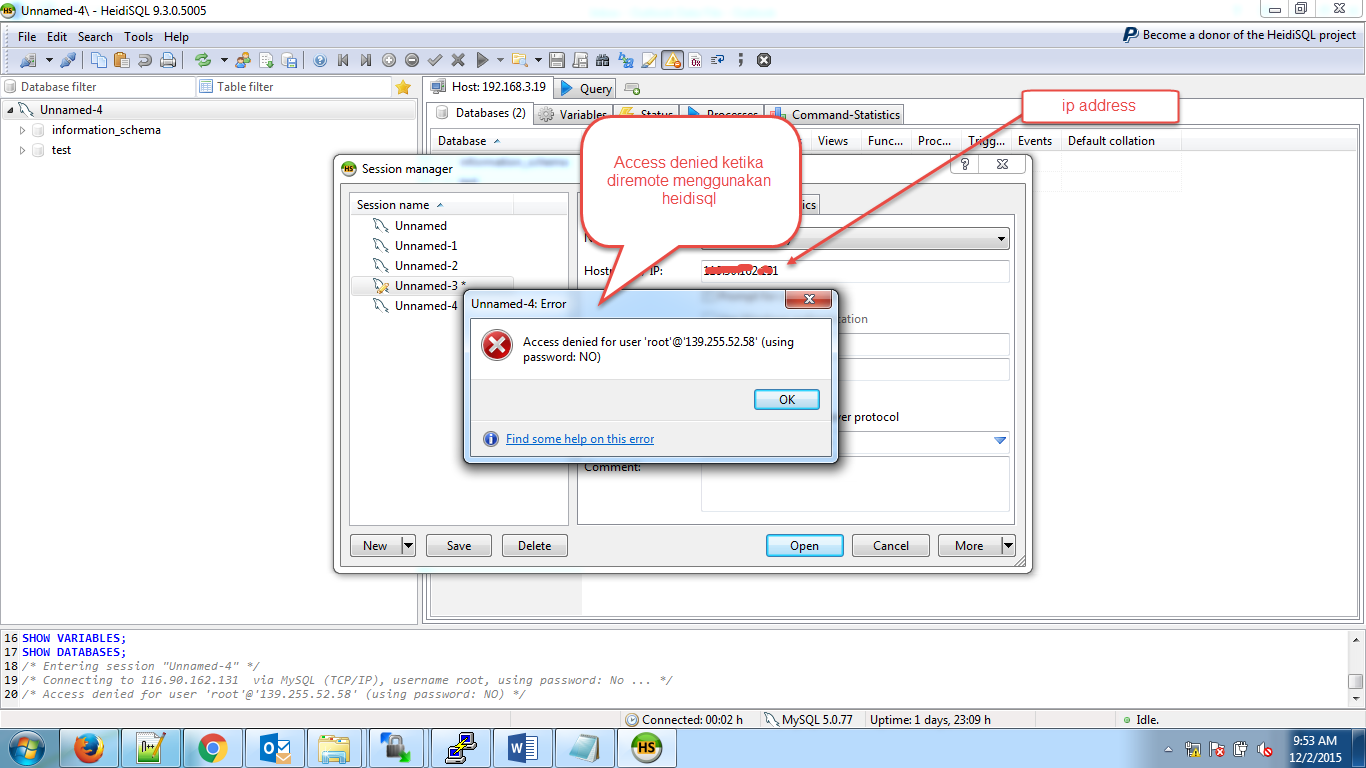The height and width of the screenshot is (768, 1366).
Task: Open Chrome from the taskbar
Action: (x=212, y=748)
